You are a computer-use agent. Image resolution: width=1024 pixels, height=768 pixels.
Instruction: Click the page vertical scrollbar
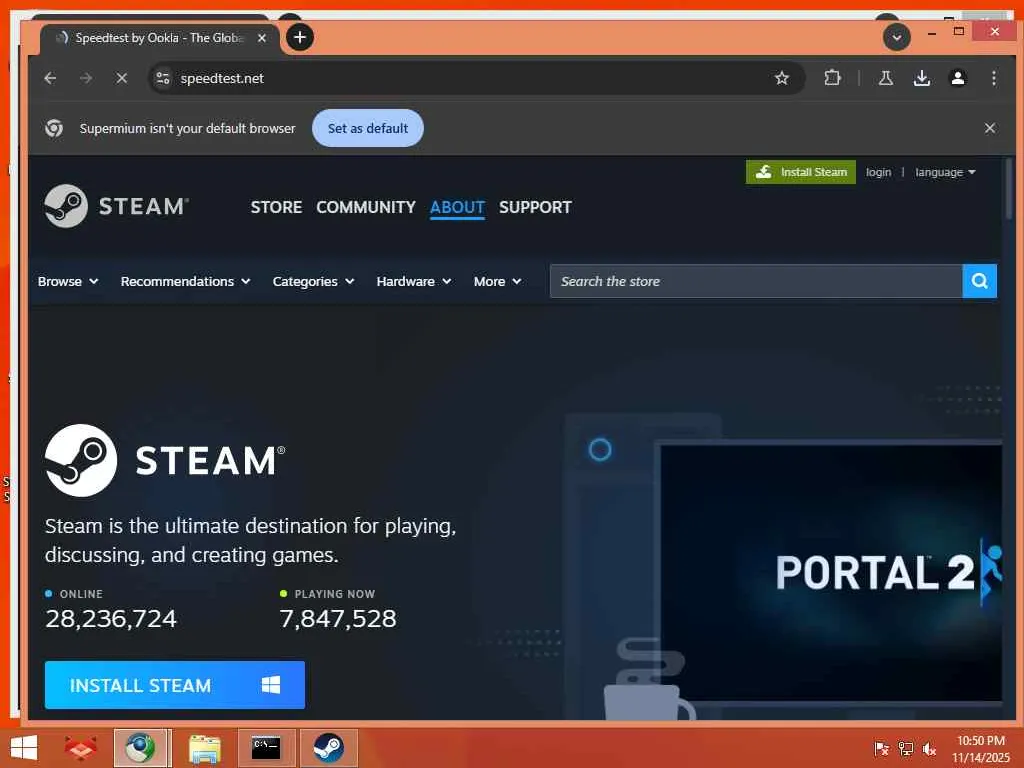click(x=1009, y=188)
